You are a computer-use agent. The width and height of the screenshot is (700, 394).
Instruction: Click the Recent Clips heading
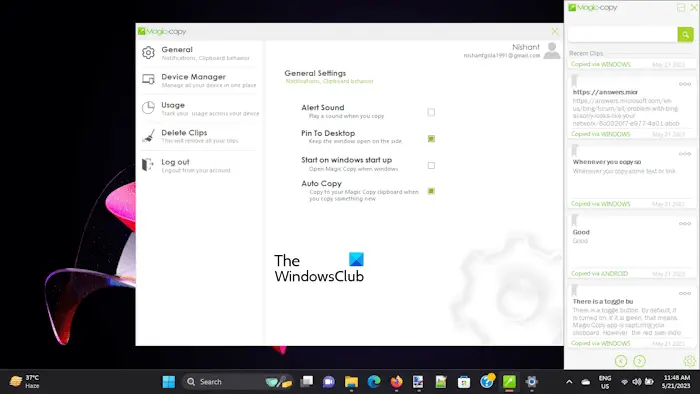(x=586, y=53)
